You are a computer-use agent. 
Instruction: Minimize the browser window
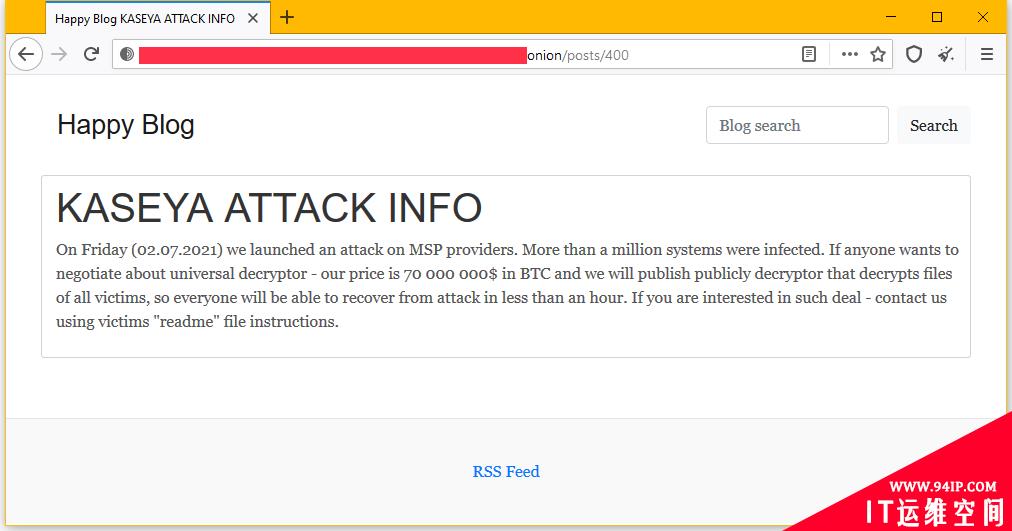[x=891, y=17]
